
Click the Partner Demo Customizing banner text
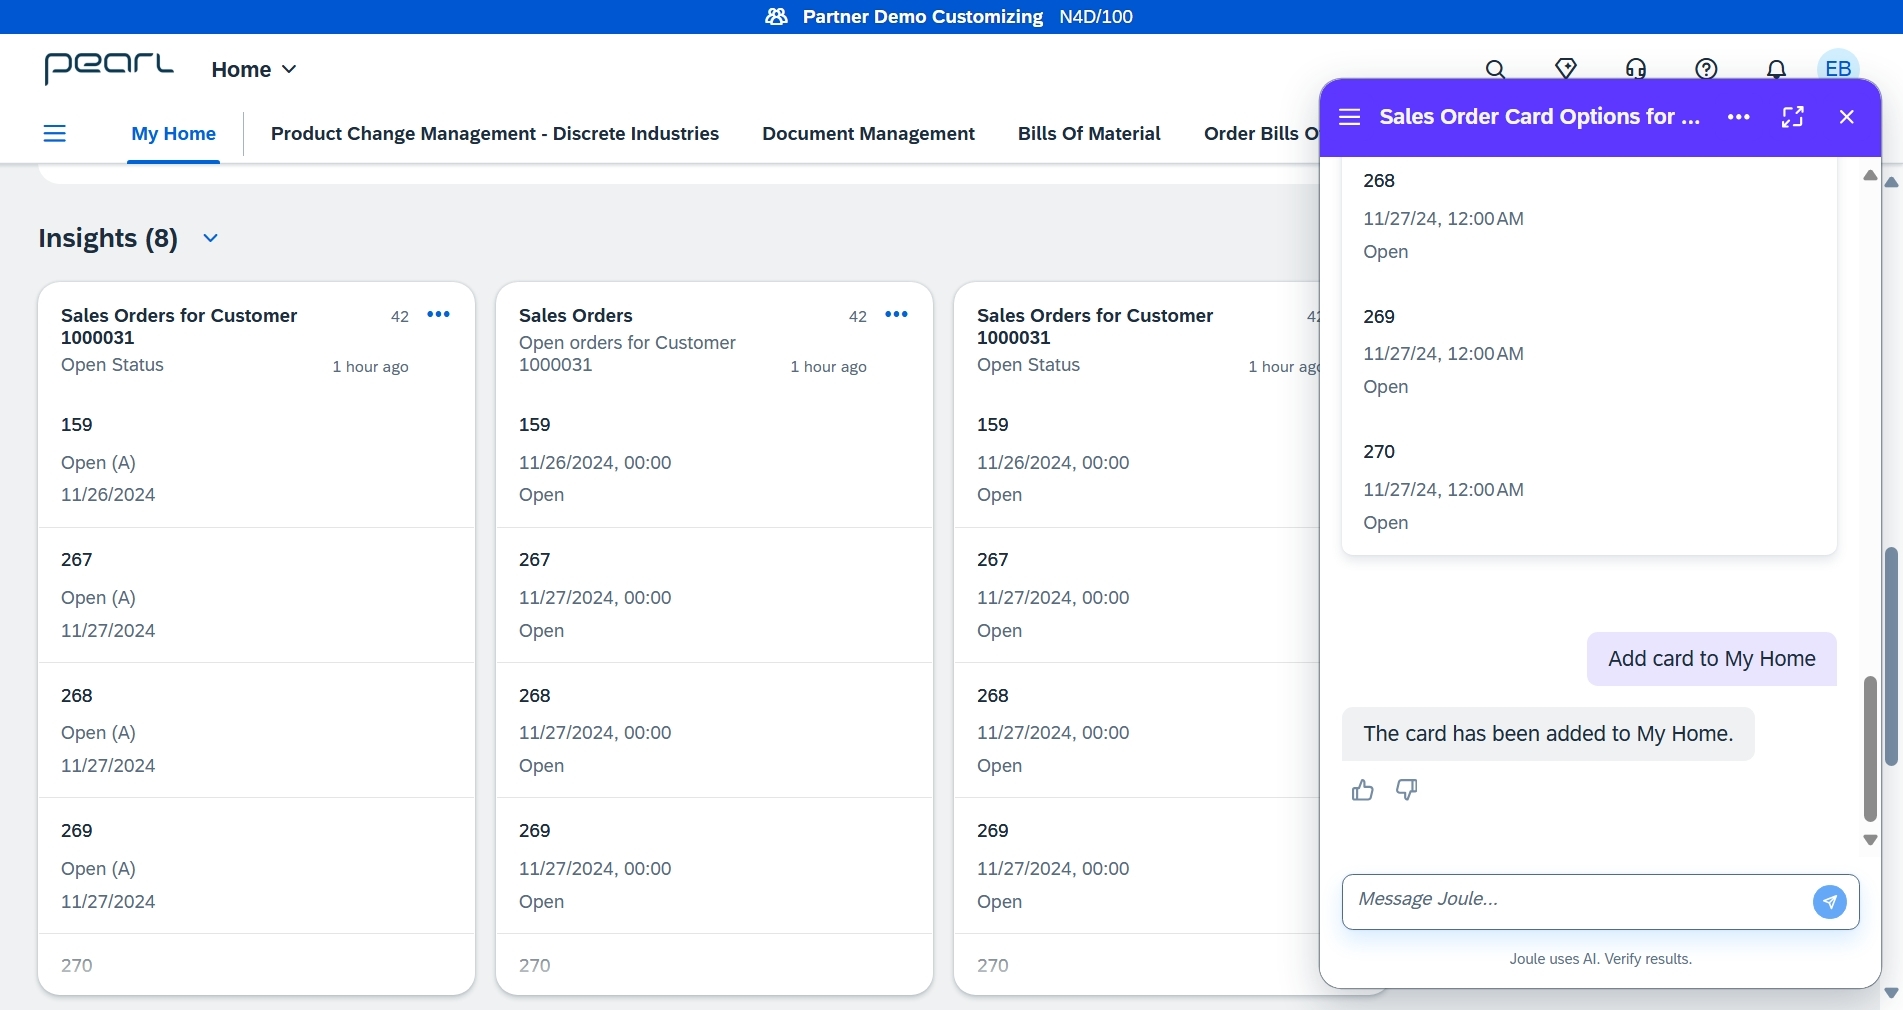(922, 17)
